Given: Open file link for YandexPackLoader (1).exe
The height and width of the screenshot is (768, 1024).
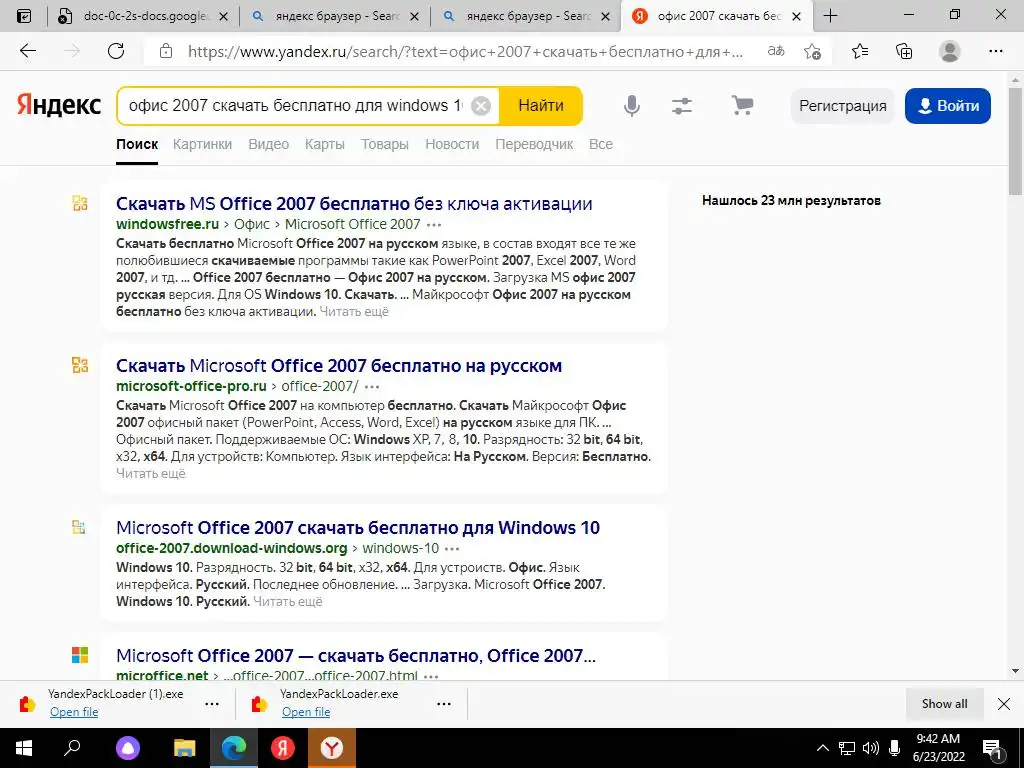Looking at the screenshot, I should coord(74,712).
